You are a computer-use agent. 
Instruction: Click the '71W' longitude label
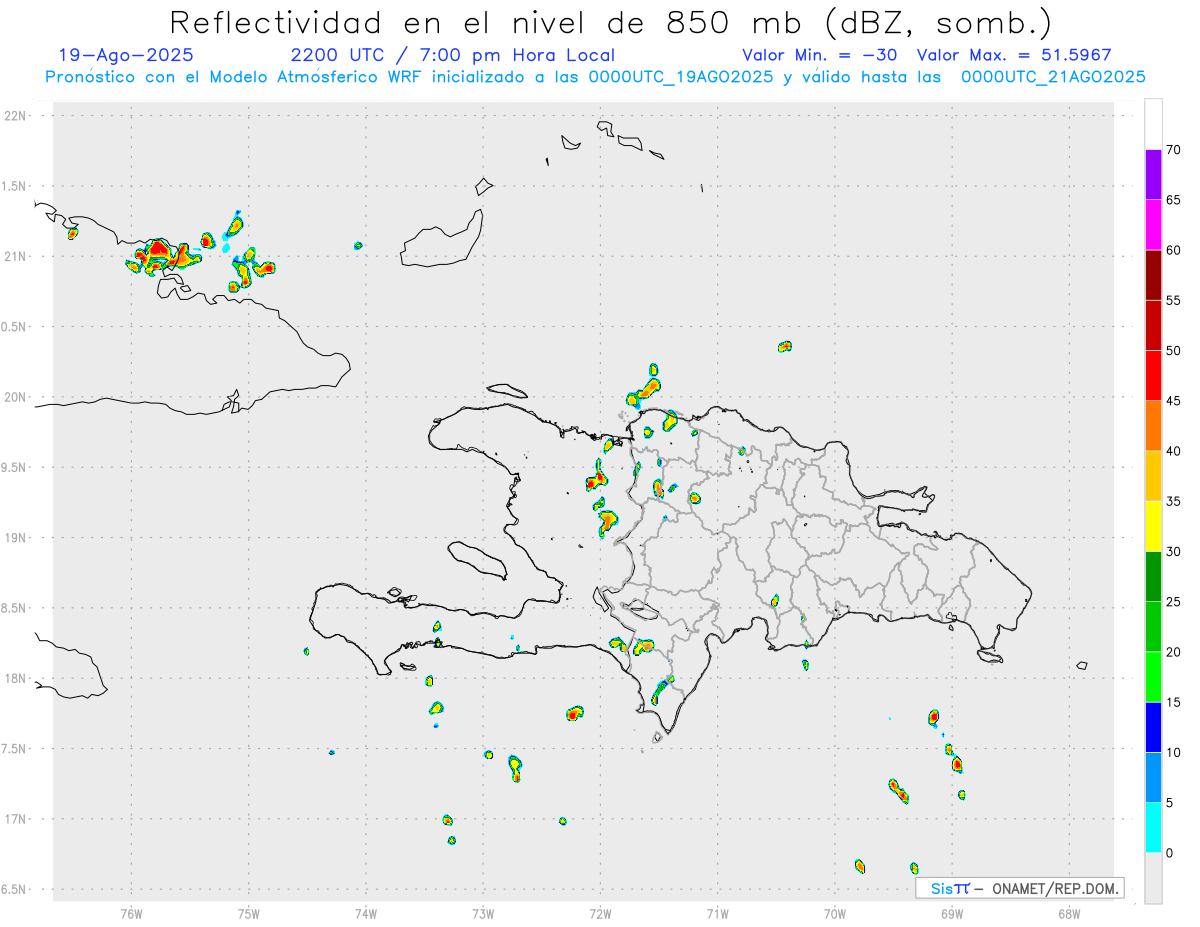717,913
